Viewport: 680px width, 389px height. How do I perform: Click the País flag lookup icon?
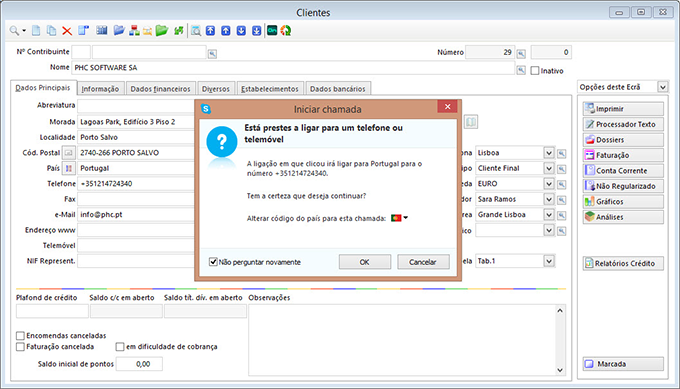pyautogui.click(x=69, y=168)
